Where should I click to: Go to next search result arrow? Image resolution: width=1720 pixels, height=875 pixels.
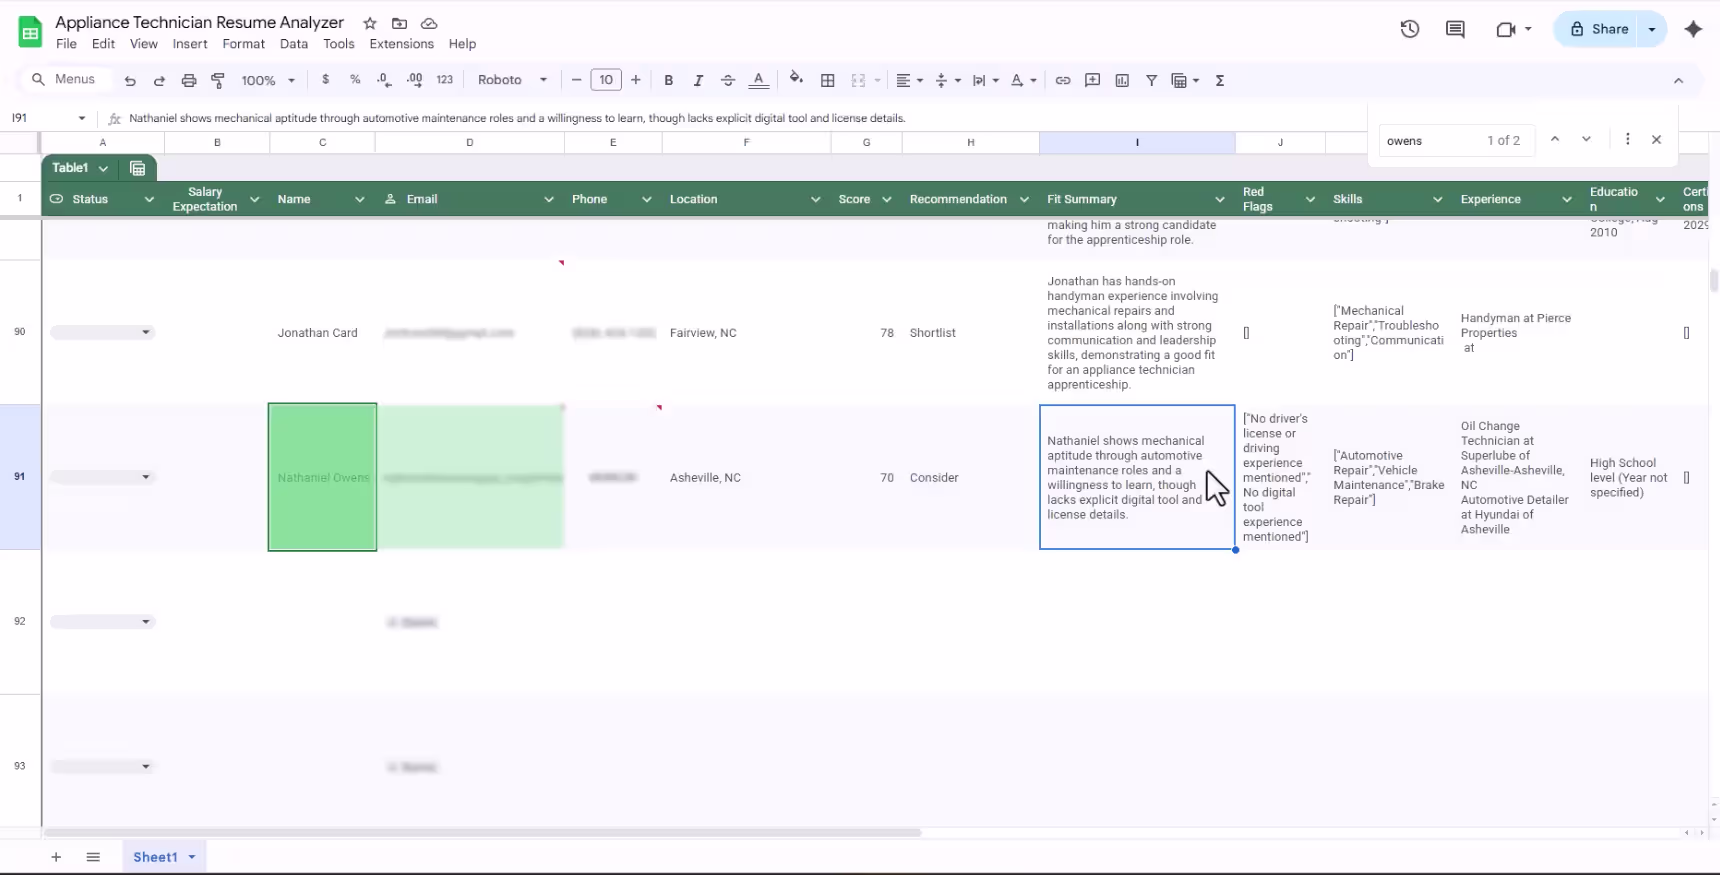click(x=1586, y=140)
